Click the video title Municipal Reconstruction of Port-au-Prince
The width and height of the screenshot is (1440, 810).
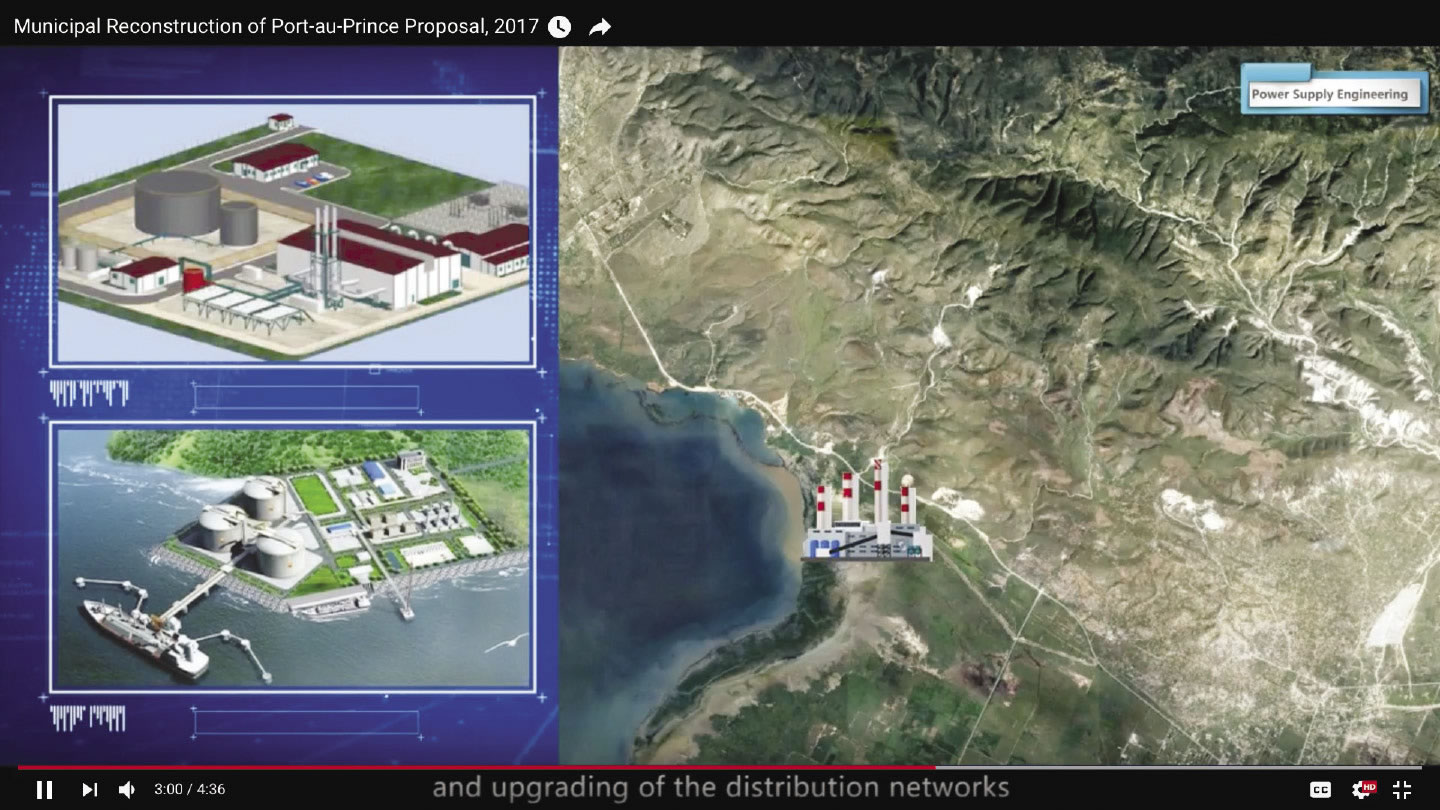point(276,27)
